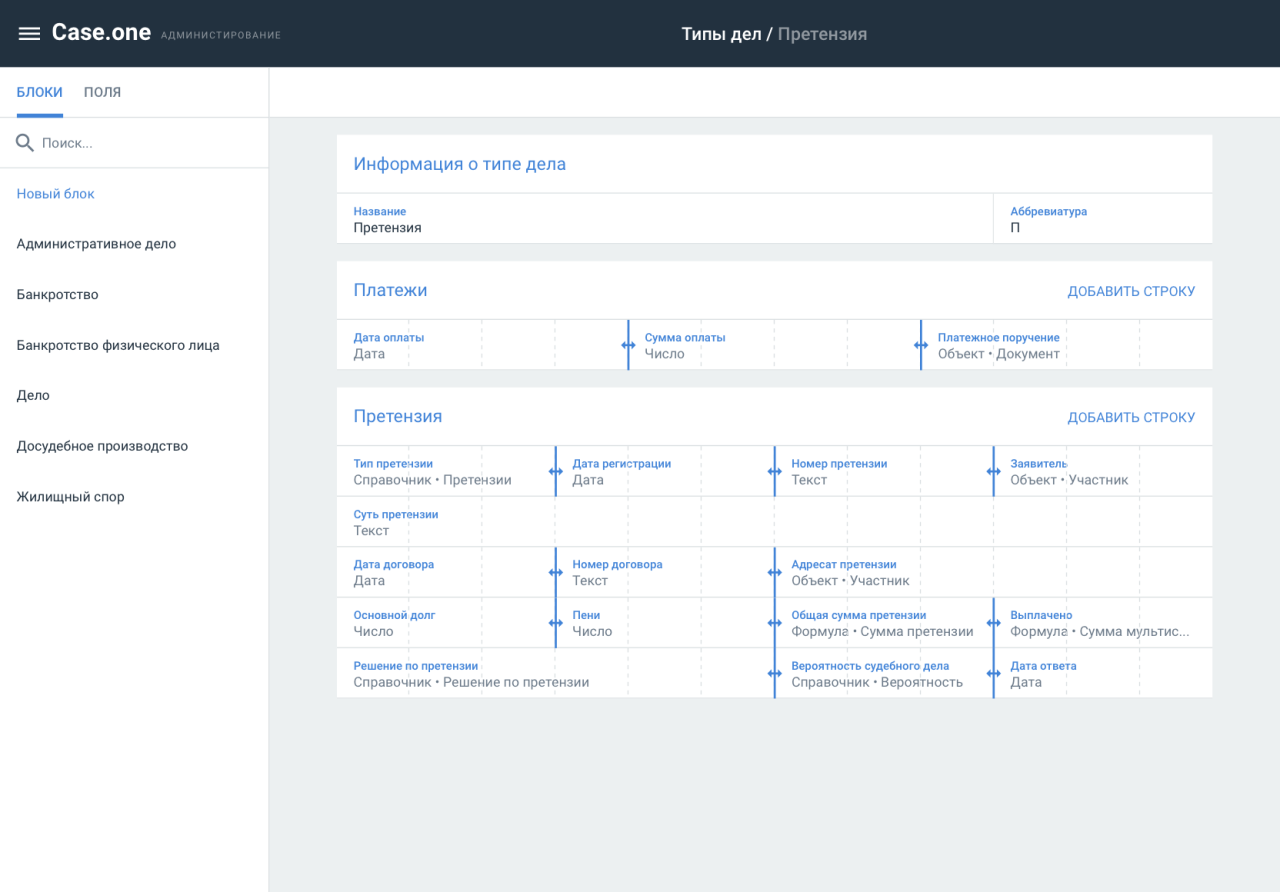The width and height of the screenshot is (1280, 892).
Task: Select the Дата ответа field
Action: pyautogui.click(x=1103, y=673)
